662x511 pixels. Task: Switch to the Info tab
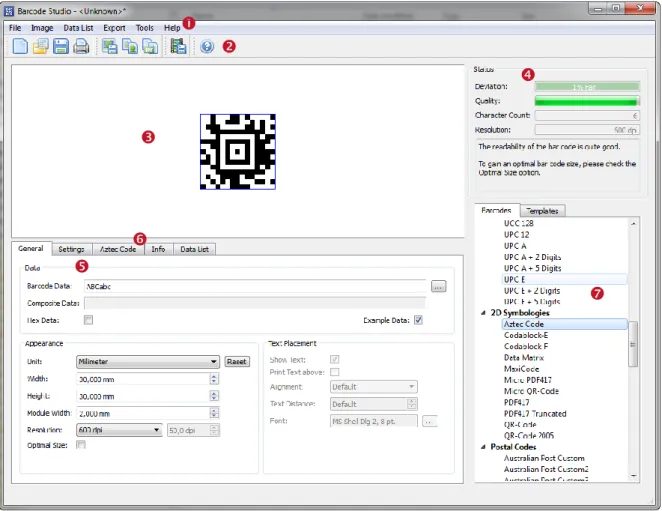[x=158, y=249]
